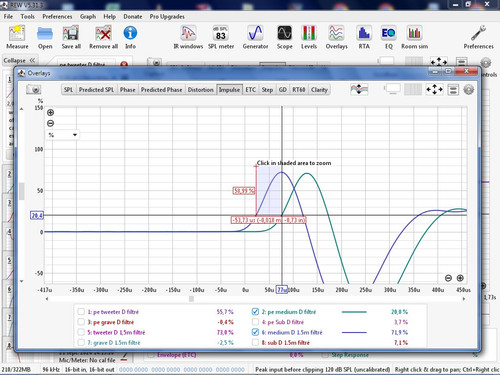Click the horizontal scrollbar thumb under graph
Viewport: 500px width, 375px height.
coord(191,299)
